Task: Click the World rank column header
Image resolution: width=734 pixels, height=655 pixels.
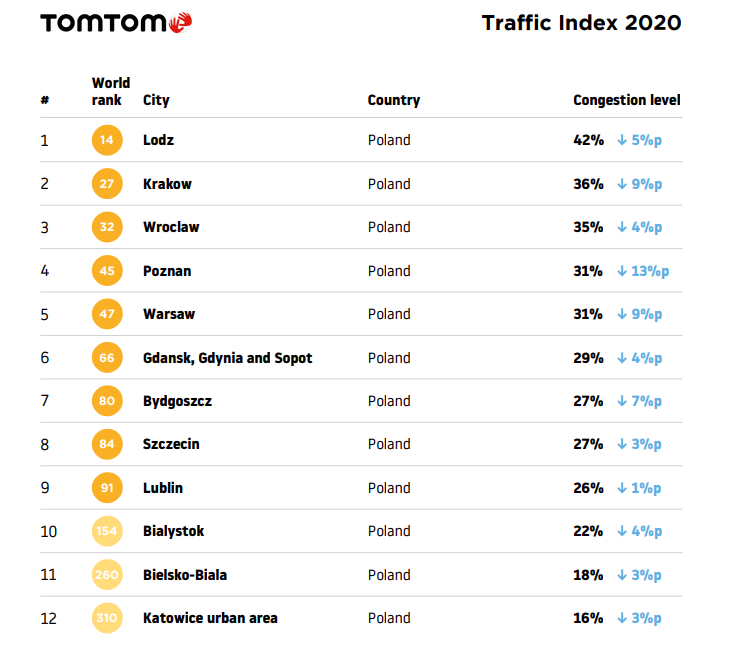Action: 110,91
